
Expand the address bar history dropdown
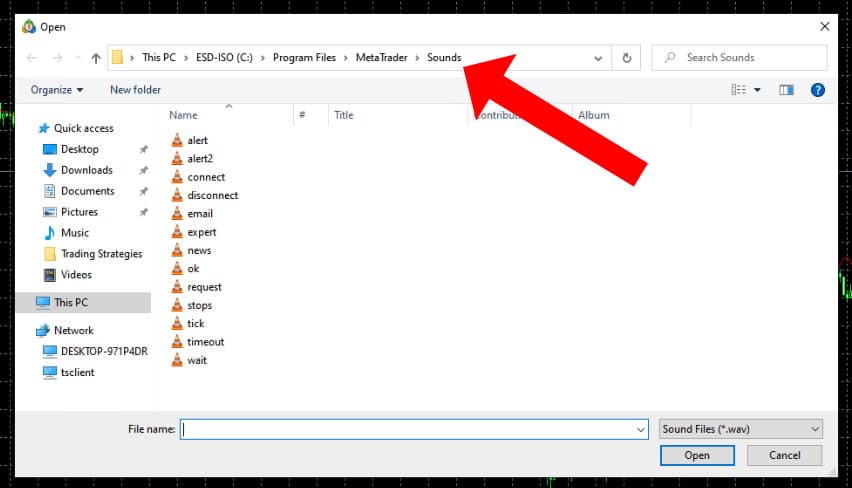598,58
